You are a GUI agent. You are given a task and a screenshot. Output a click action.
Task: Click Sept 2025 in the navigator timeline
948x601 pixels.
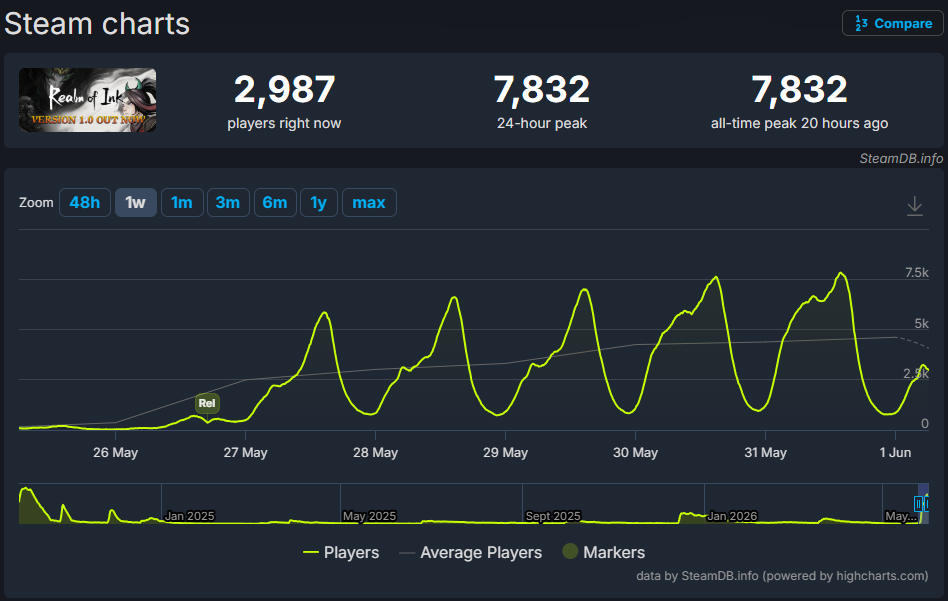(553, 516)
